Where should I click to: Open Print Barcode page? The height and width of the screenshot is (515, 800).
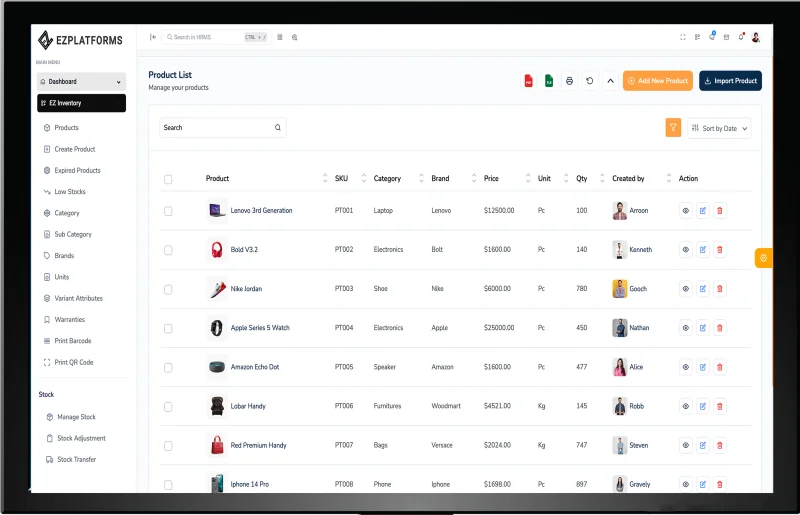tap(67, 341)
